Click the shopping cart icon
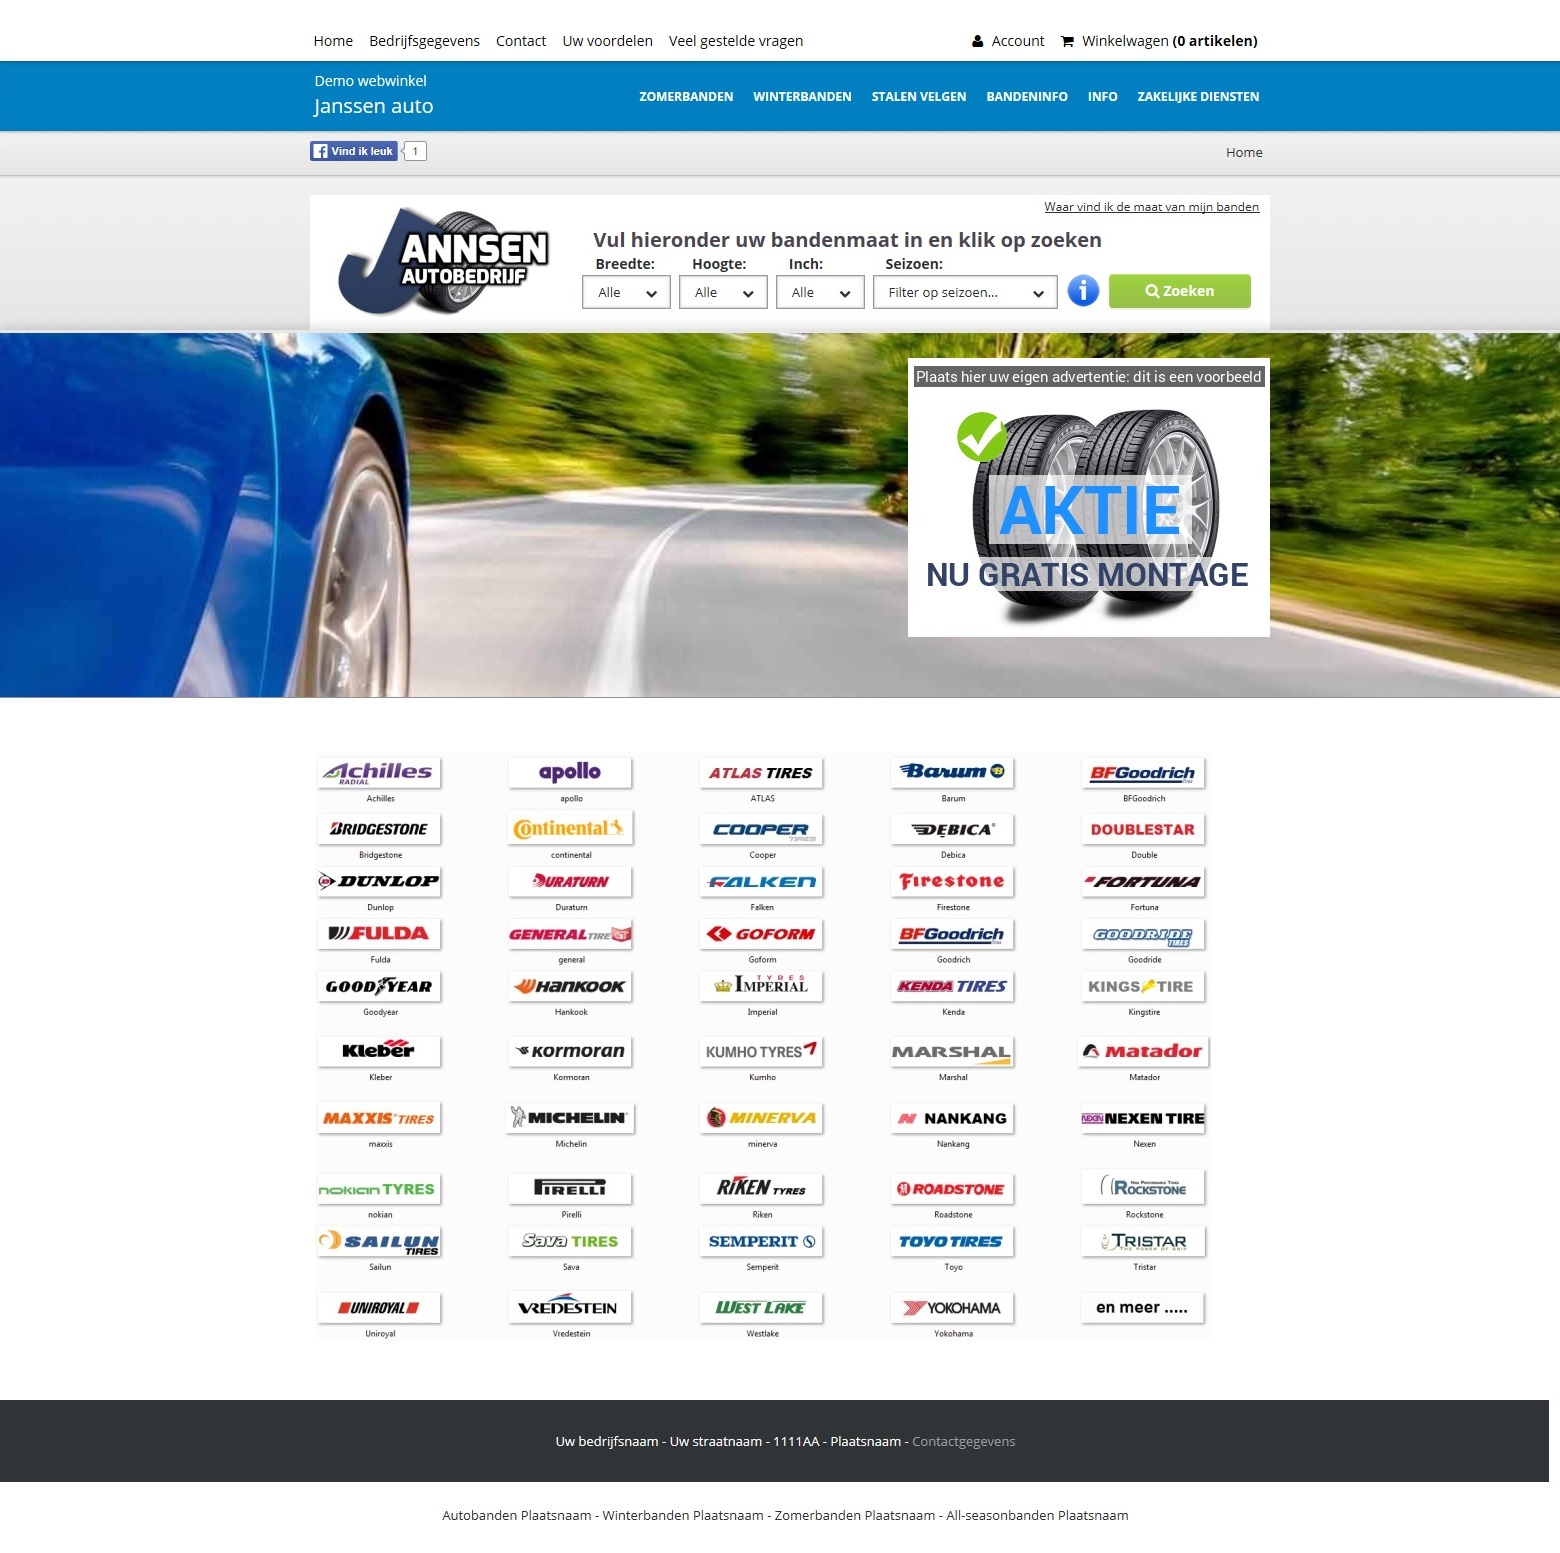The width and height of the screenshot is (1560, 1553). (1067, 41)
